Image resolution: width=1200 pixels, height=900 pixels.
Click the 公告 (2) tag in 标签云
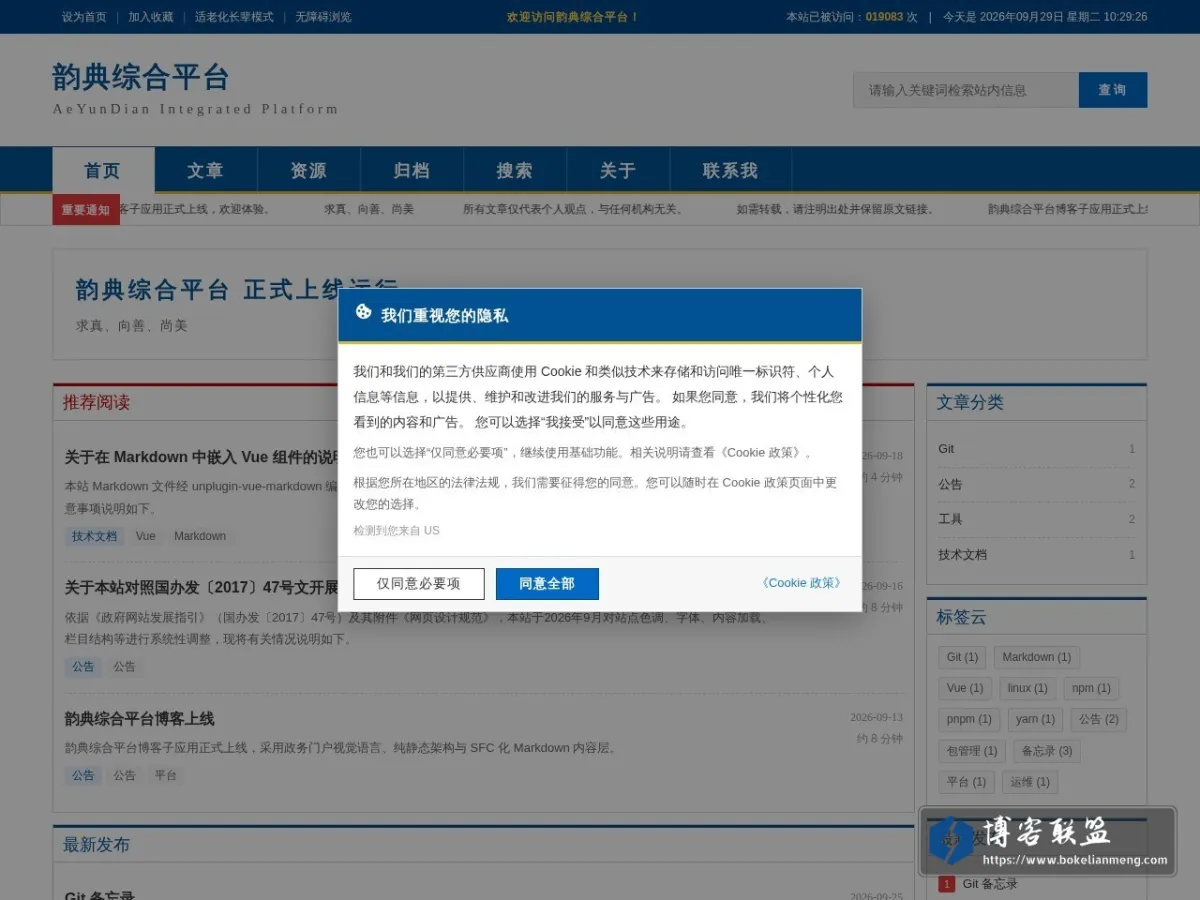click(1098, 719)
